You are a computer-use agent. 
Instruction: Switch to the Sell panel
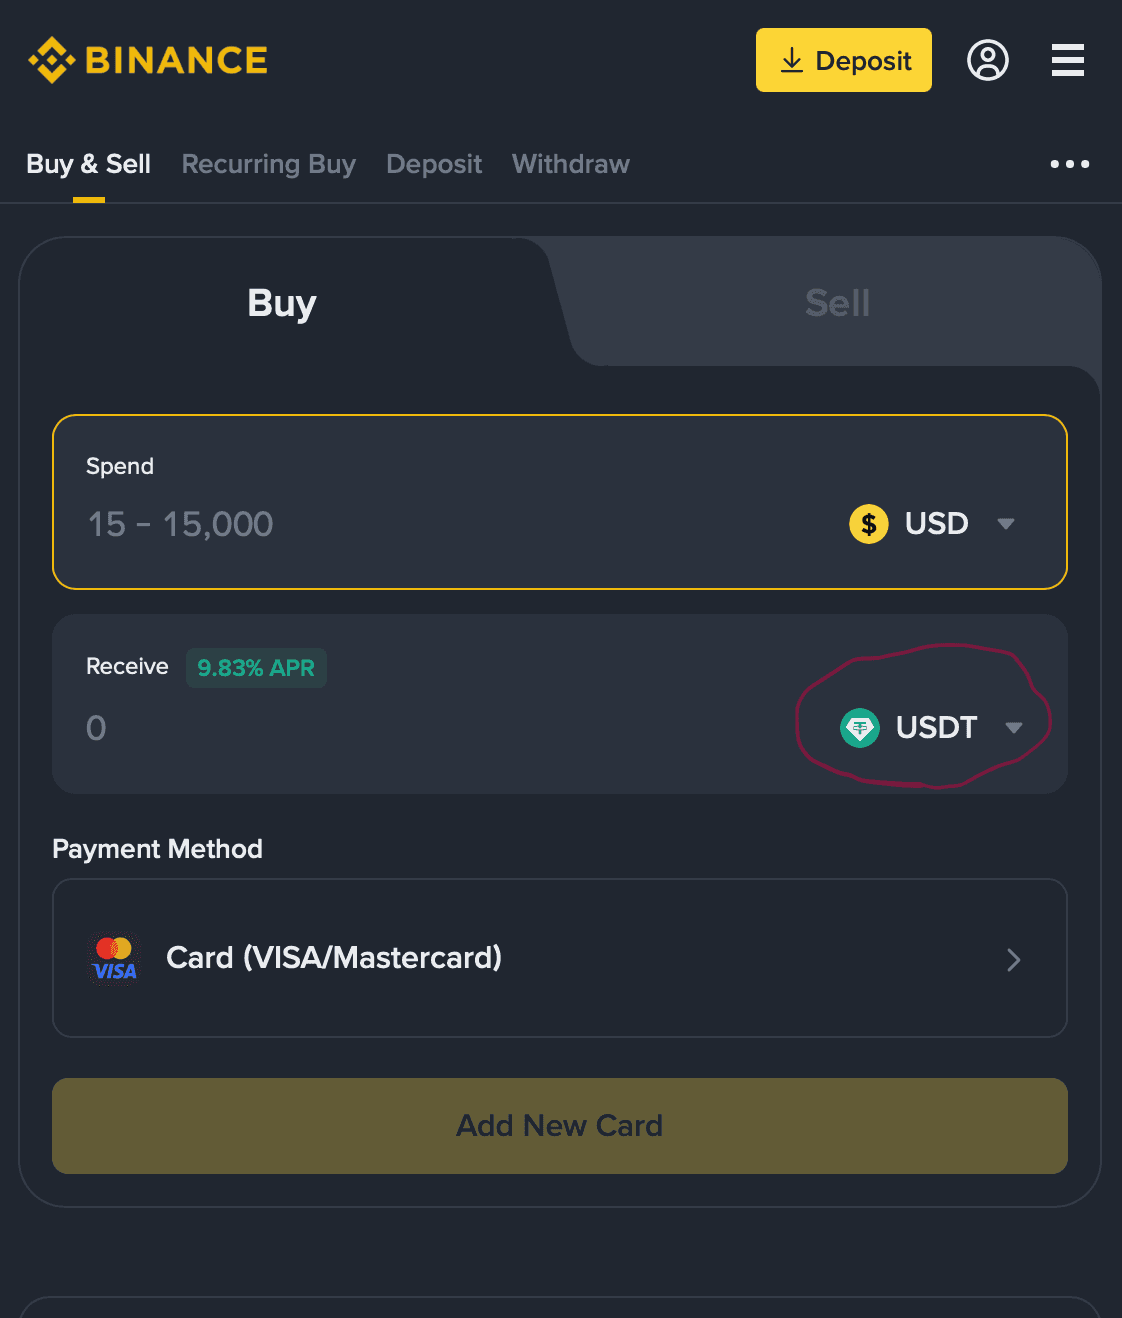pos(837,303)
